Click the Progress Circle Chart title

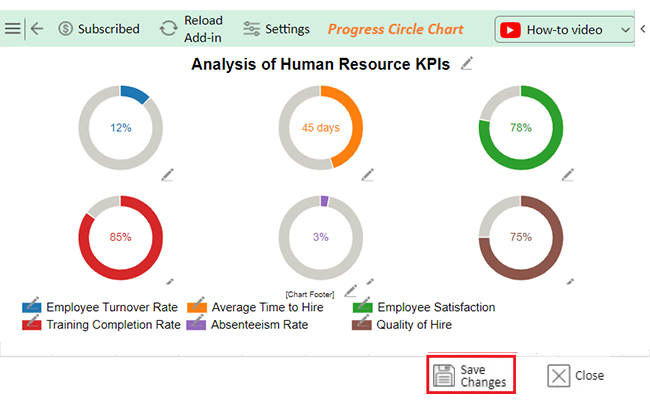[395, 29]
